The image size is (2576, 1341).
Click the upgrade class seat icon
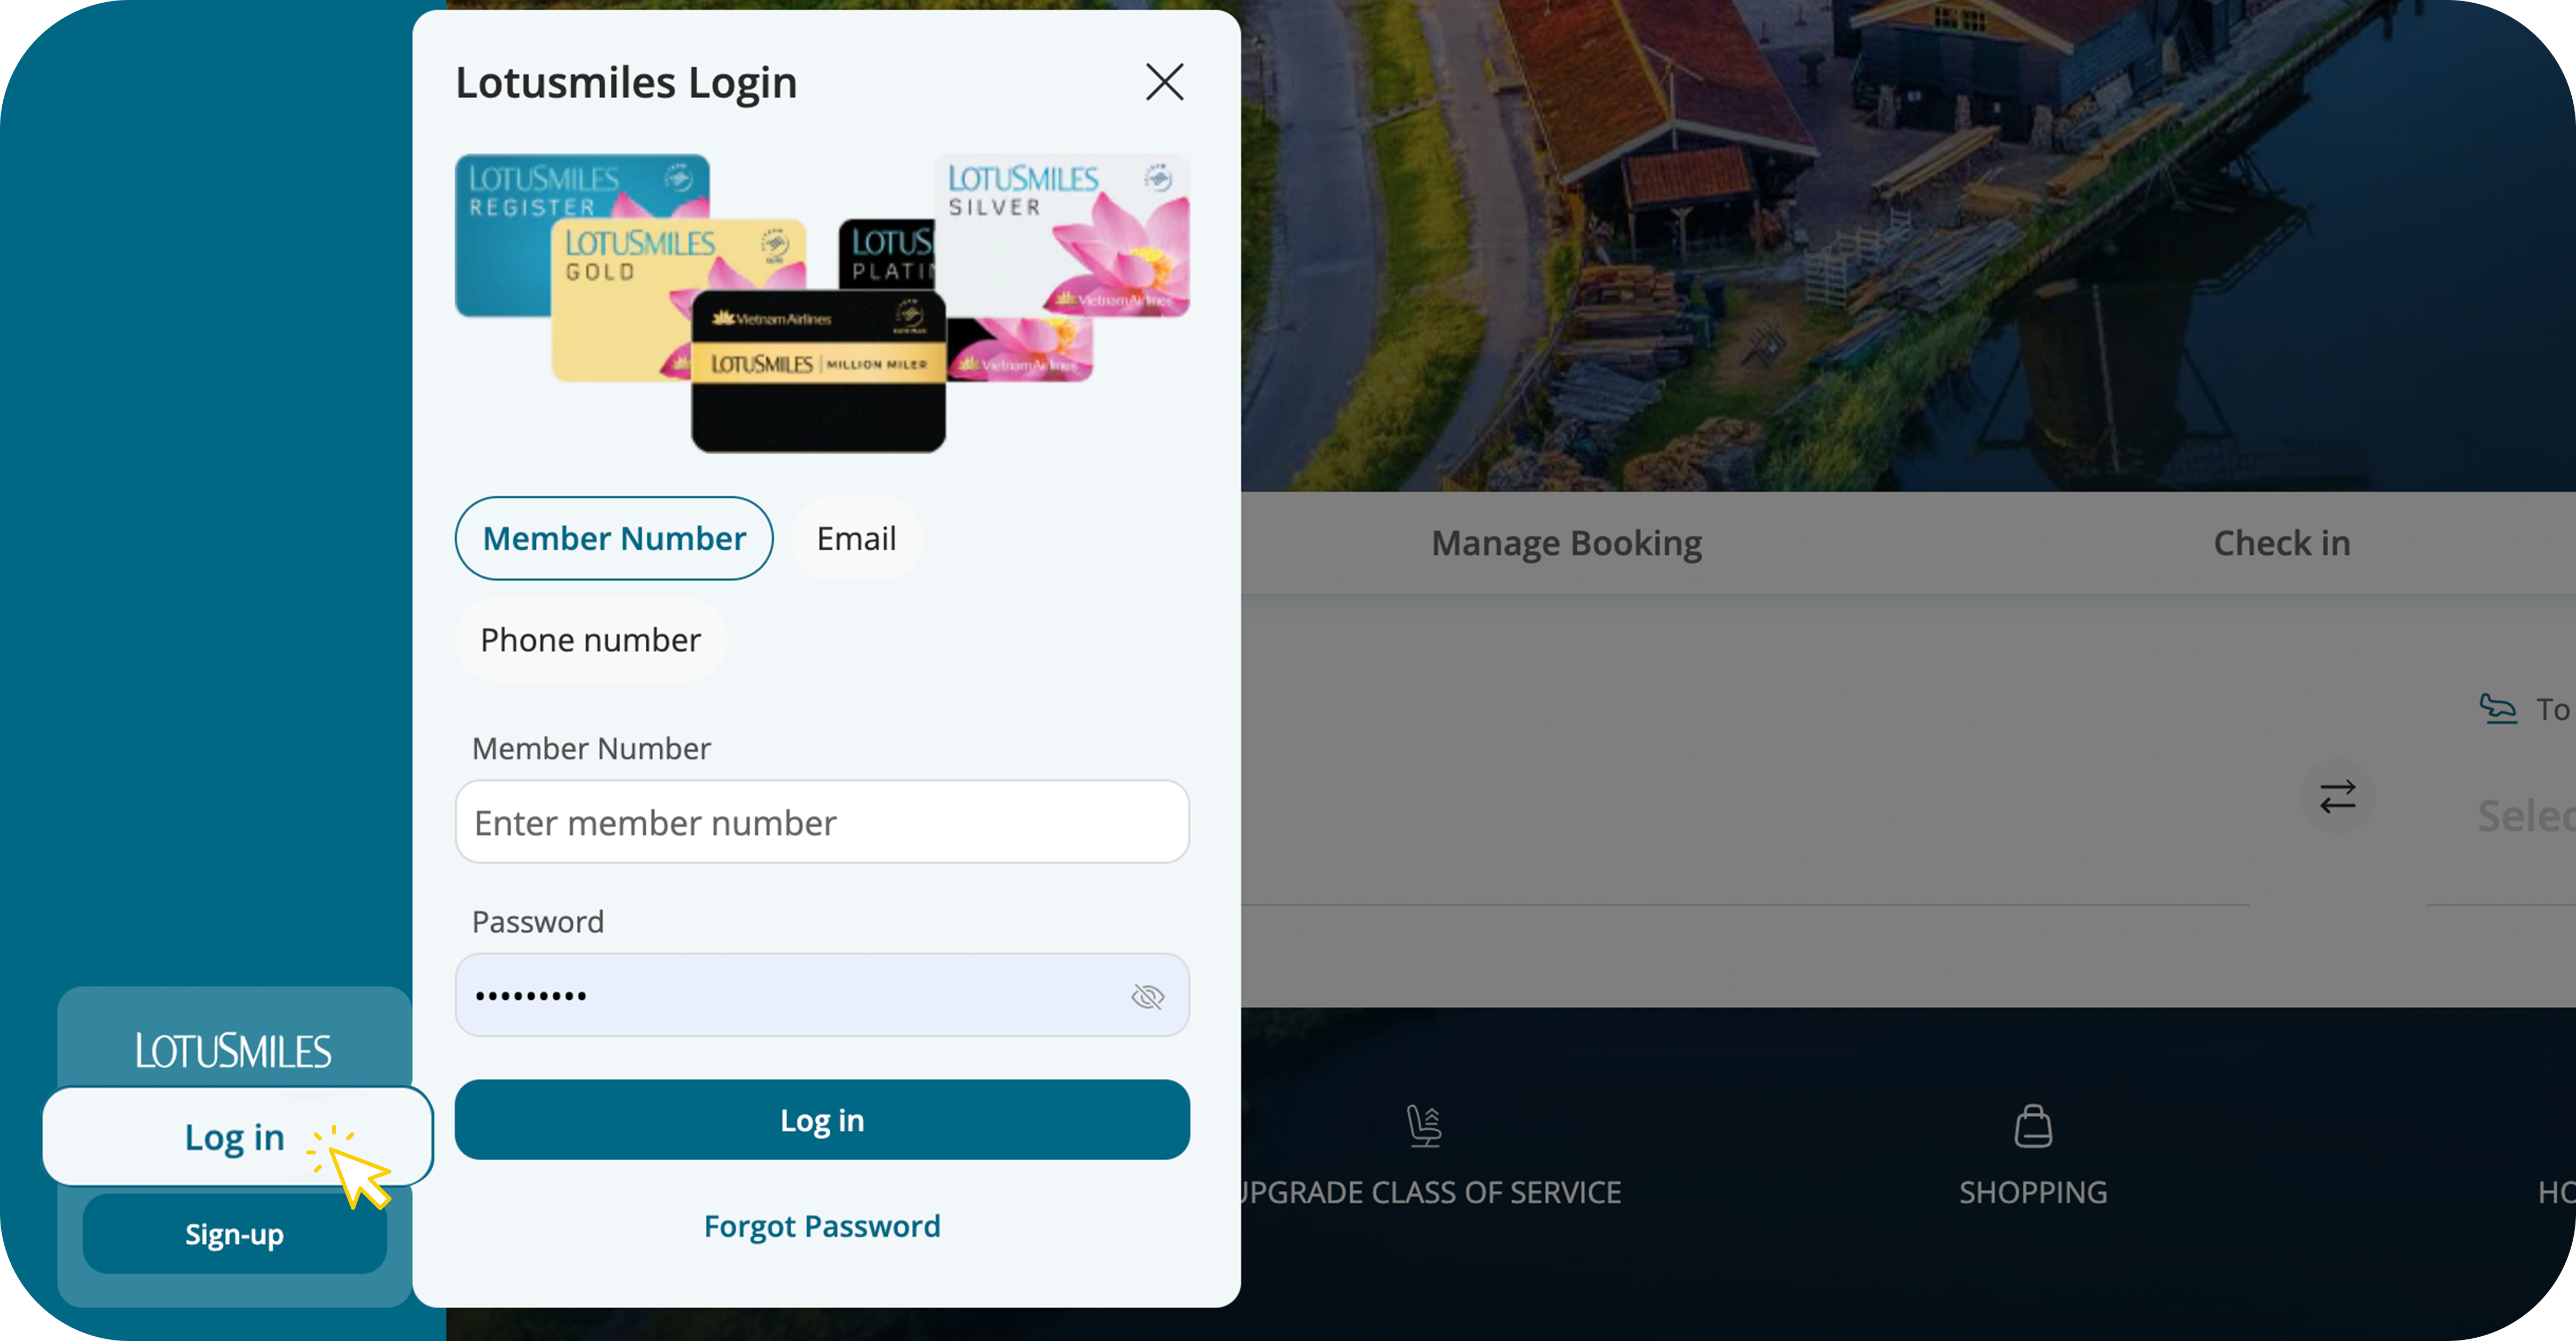[x=1424, y=1126]
